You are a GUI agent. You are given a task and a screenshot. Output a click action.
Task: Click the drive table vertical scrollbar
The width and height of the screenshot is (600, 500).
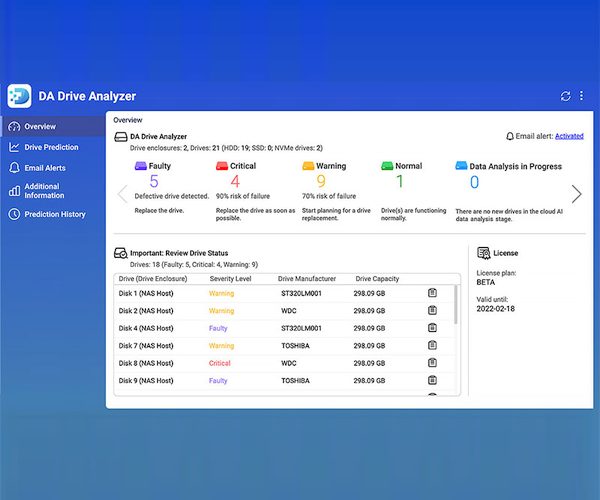pyautogui.click(x=456, y=305)
